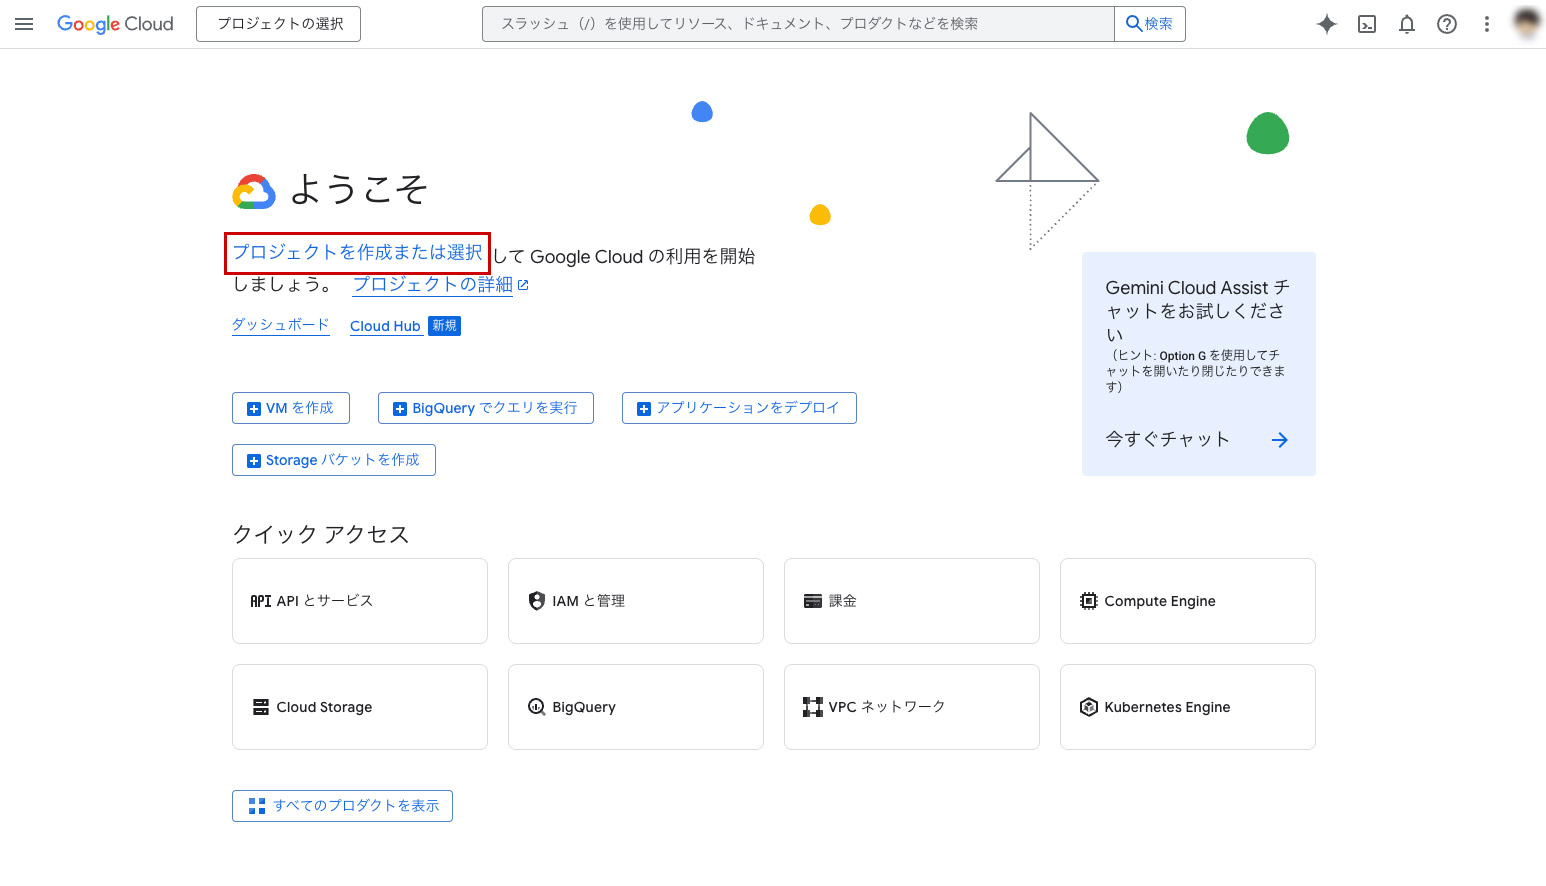
Task: Go to ダッシュボード link
Action: [281, 325]
